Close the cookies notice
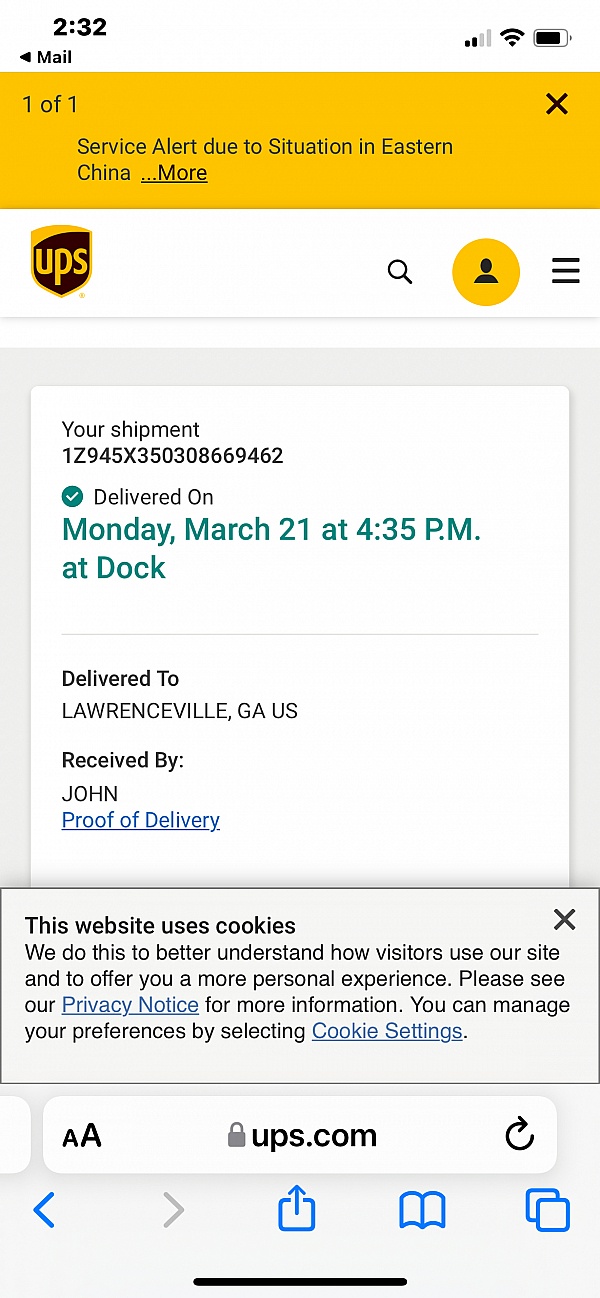 pos(565,919)
